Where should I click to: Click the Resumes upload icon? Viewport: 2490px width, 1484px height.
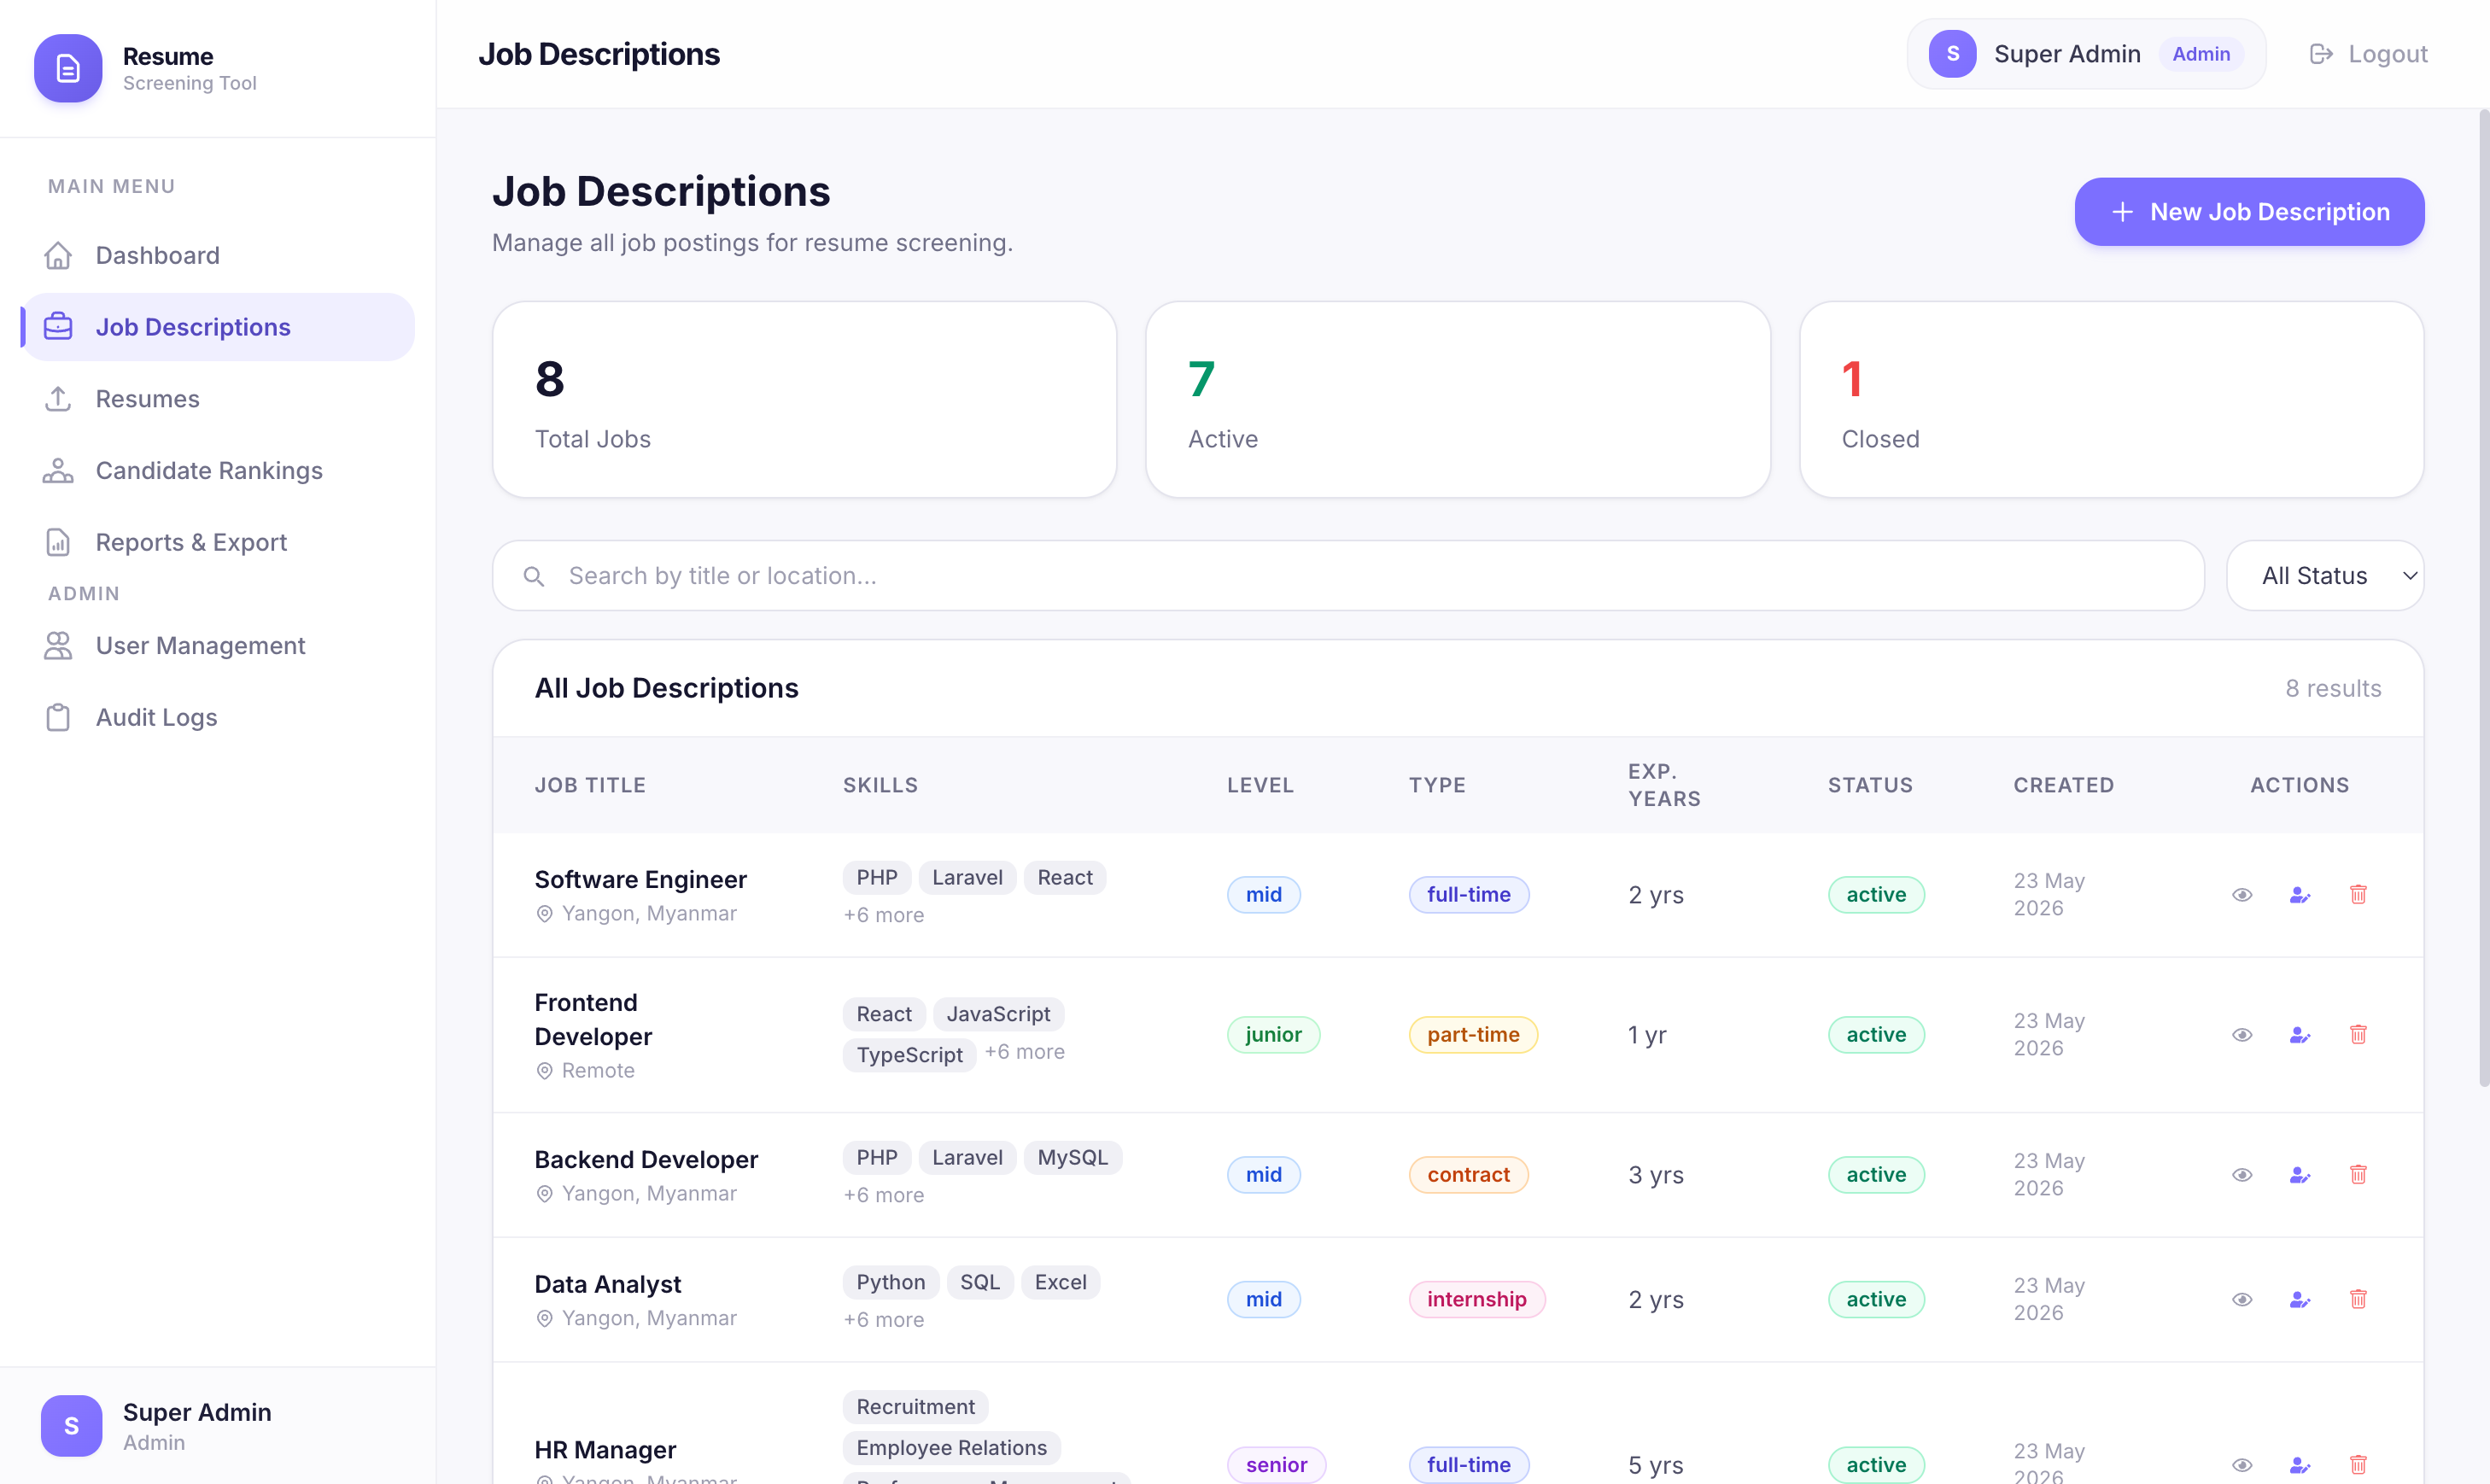tap(58, 399)
